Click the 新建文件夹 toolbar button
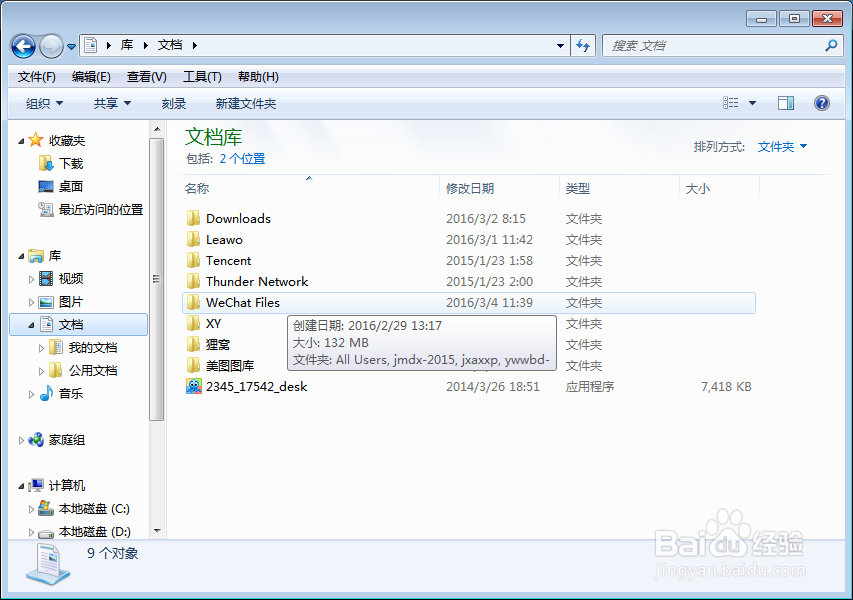This screenshot has height=600, width=853. 245,103
